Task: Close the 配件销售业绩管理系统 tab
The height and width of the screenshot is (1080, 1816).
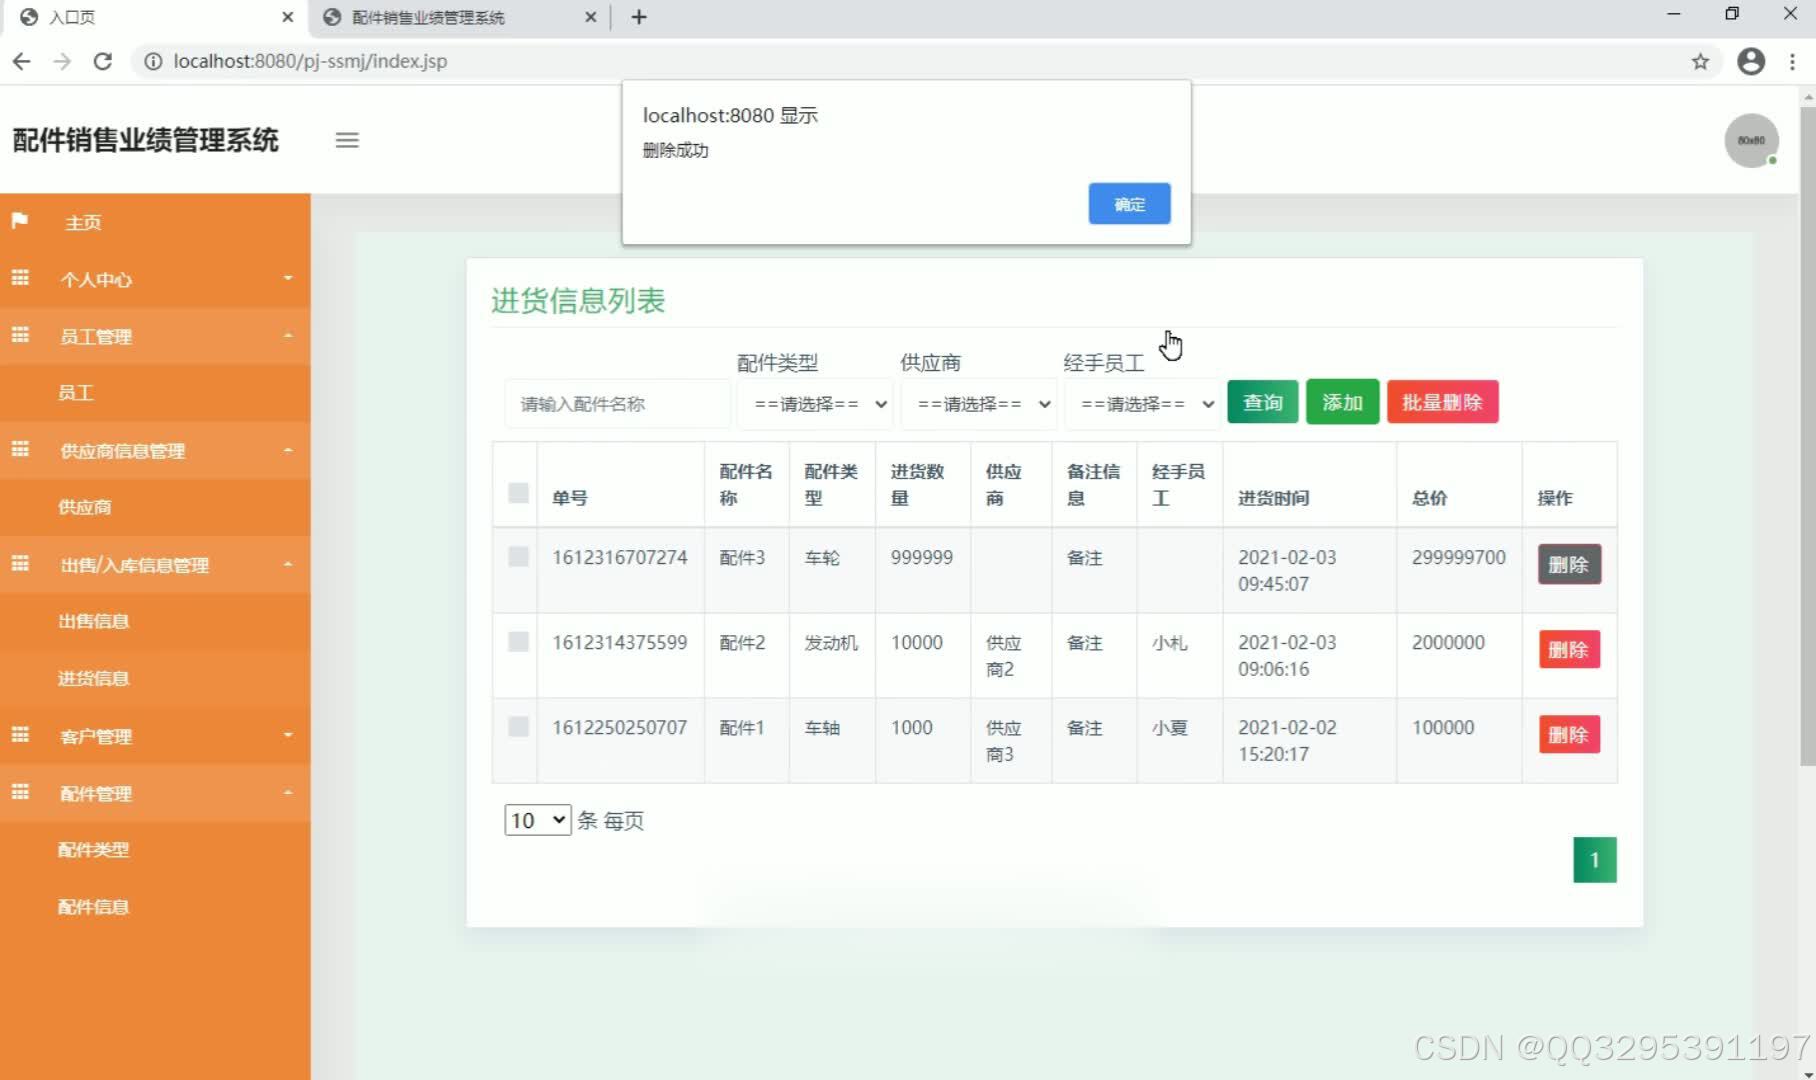Action: tap(590, 17)
